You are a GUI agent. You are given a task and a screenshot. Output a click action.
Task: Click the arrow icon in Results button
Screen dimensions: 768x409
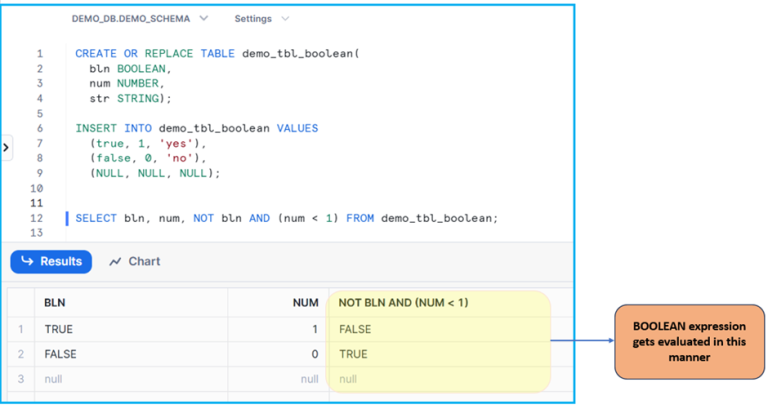point(27,262)
